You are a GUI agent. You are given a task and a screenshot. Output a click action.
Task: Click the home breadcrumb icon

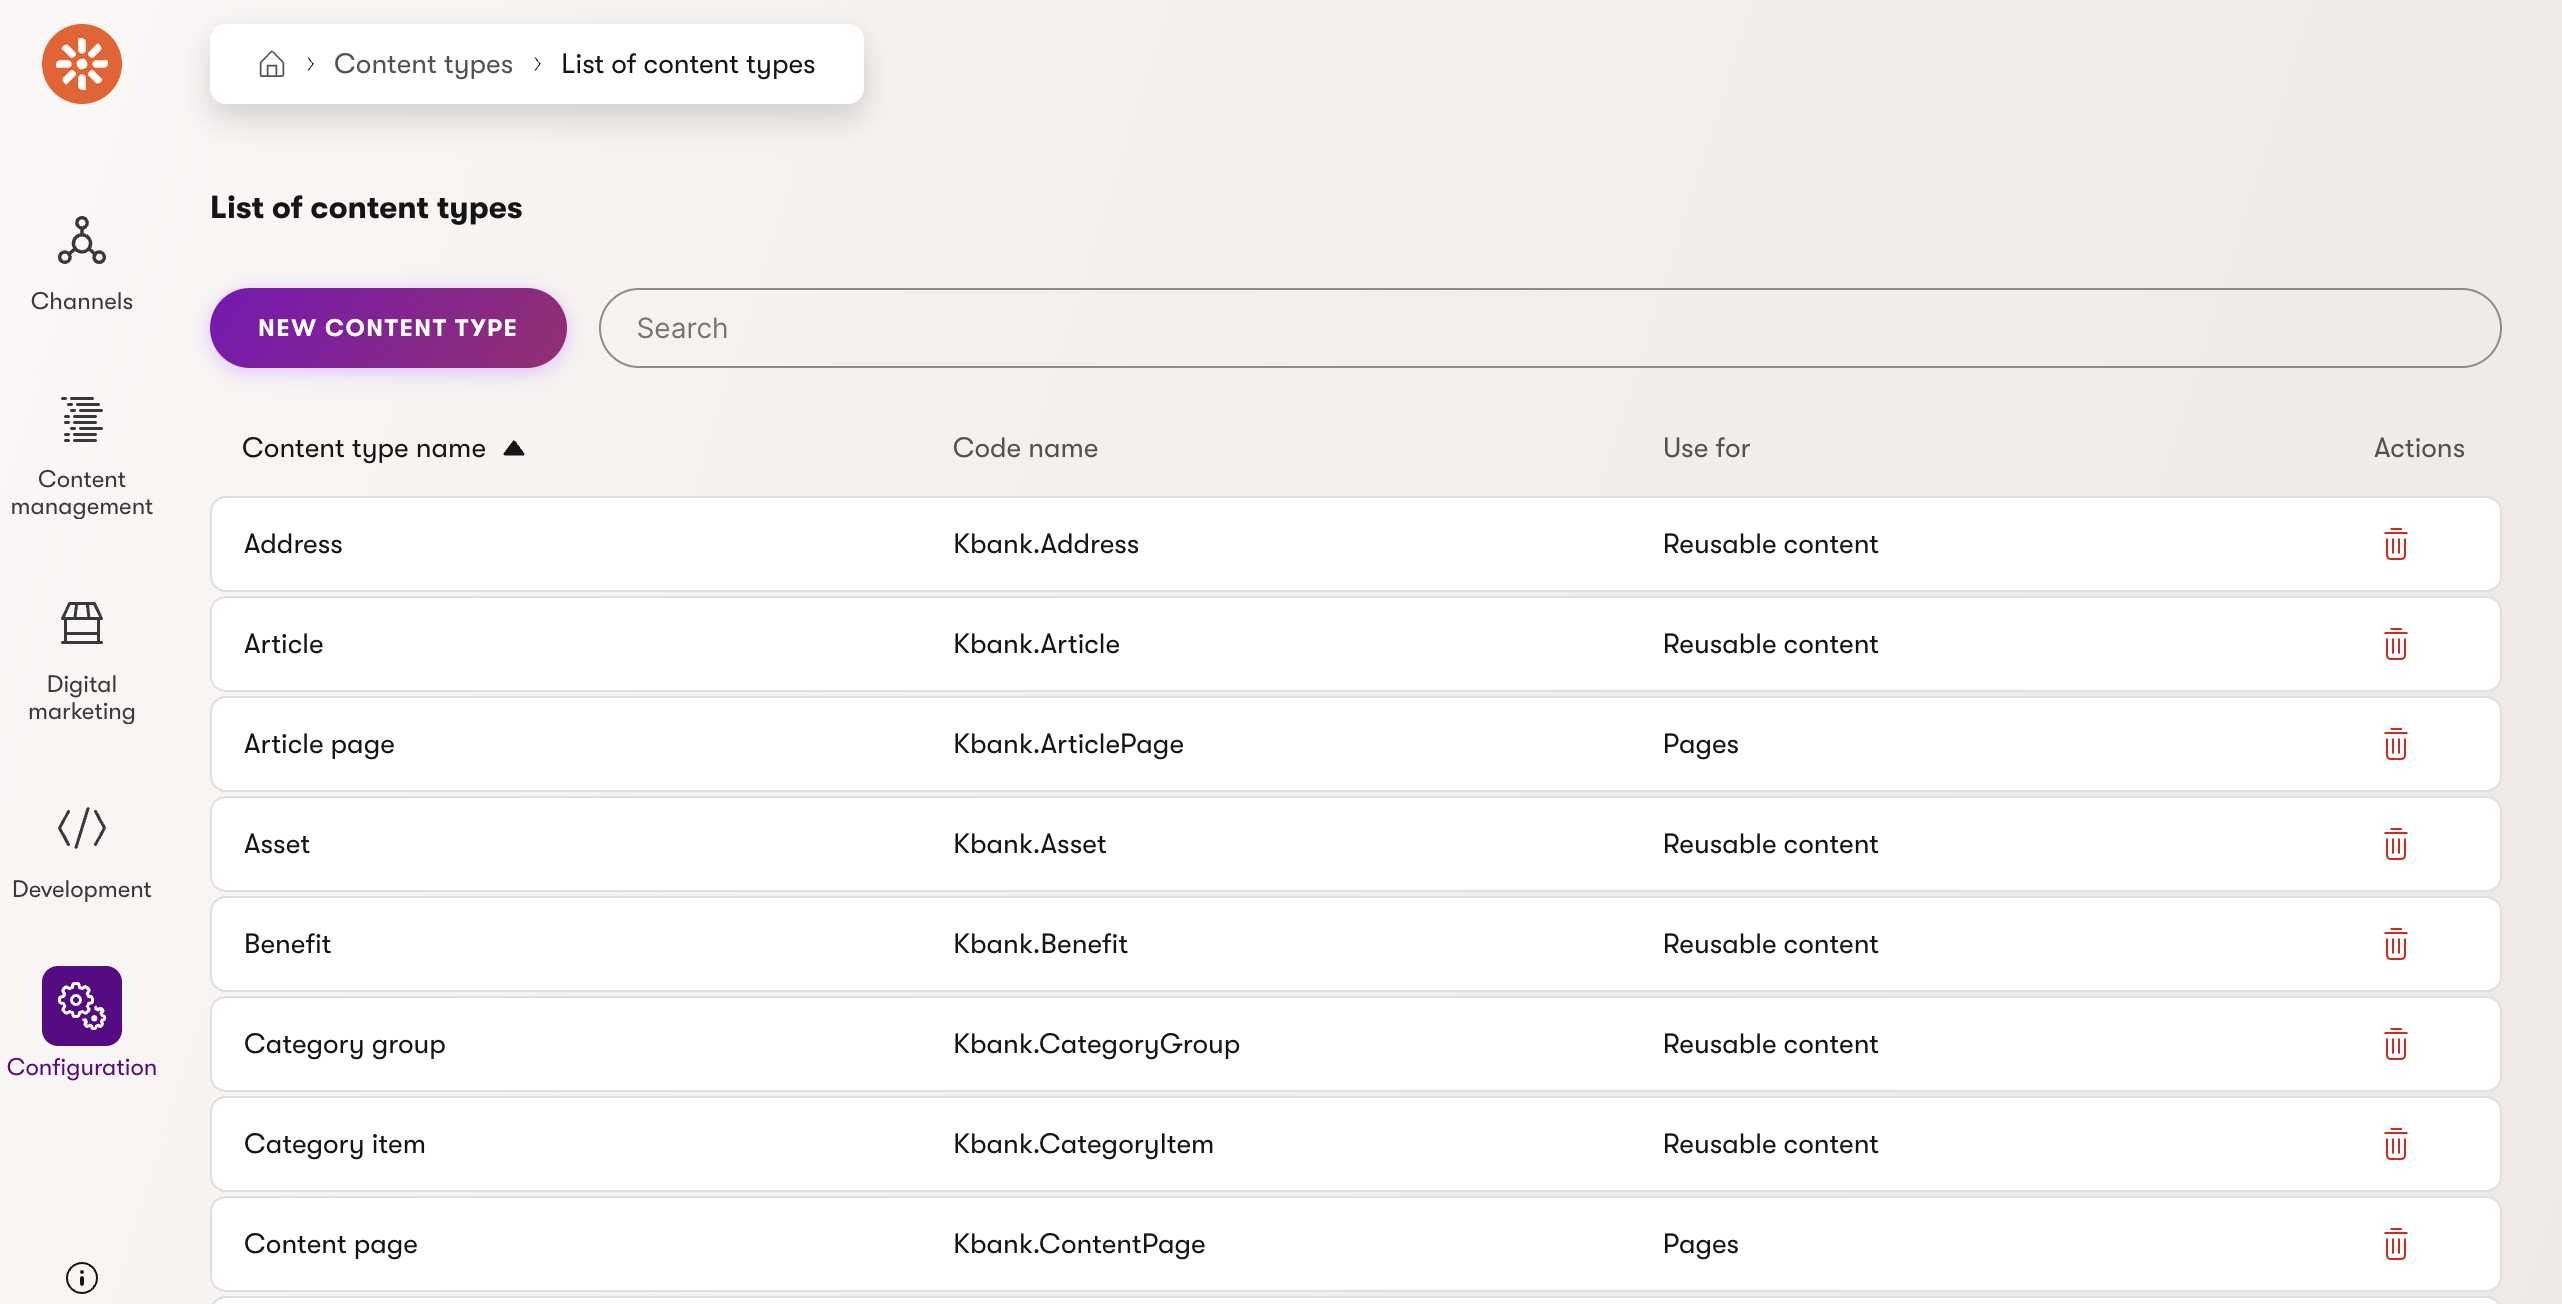click(x=271, y=64)
